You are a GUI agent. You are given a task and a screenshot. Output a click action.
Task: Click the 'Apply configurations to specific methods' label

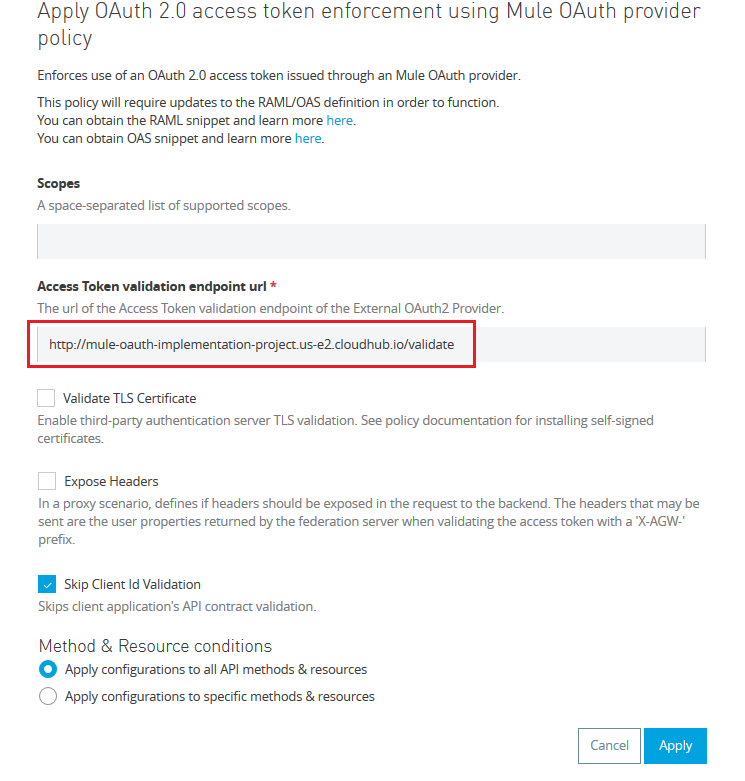(x=220, y=696)
